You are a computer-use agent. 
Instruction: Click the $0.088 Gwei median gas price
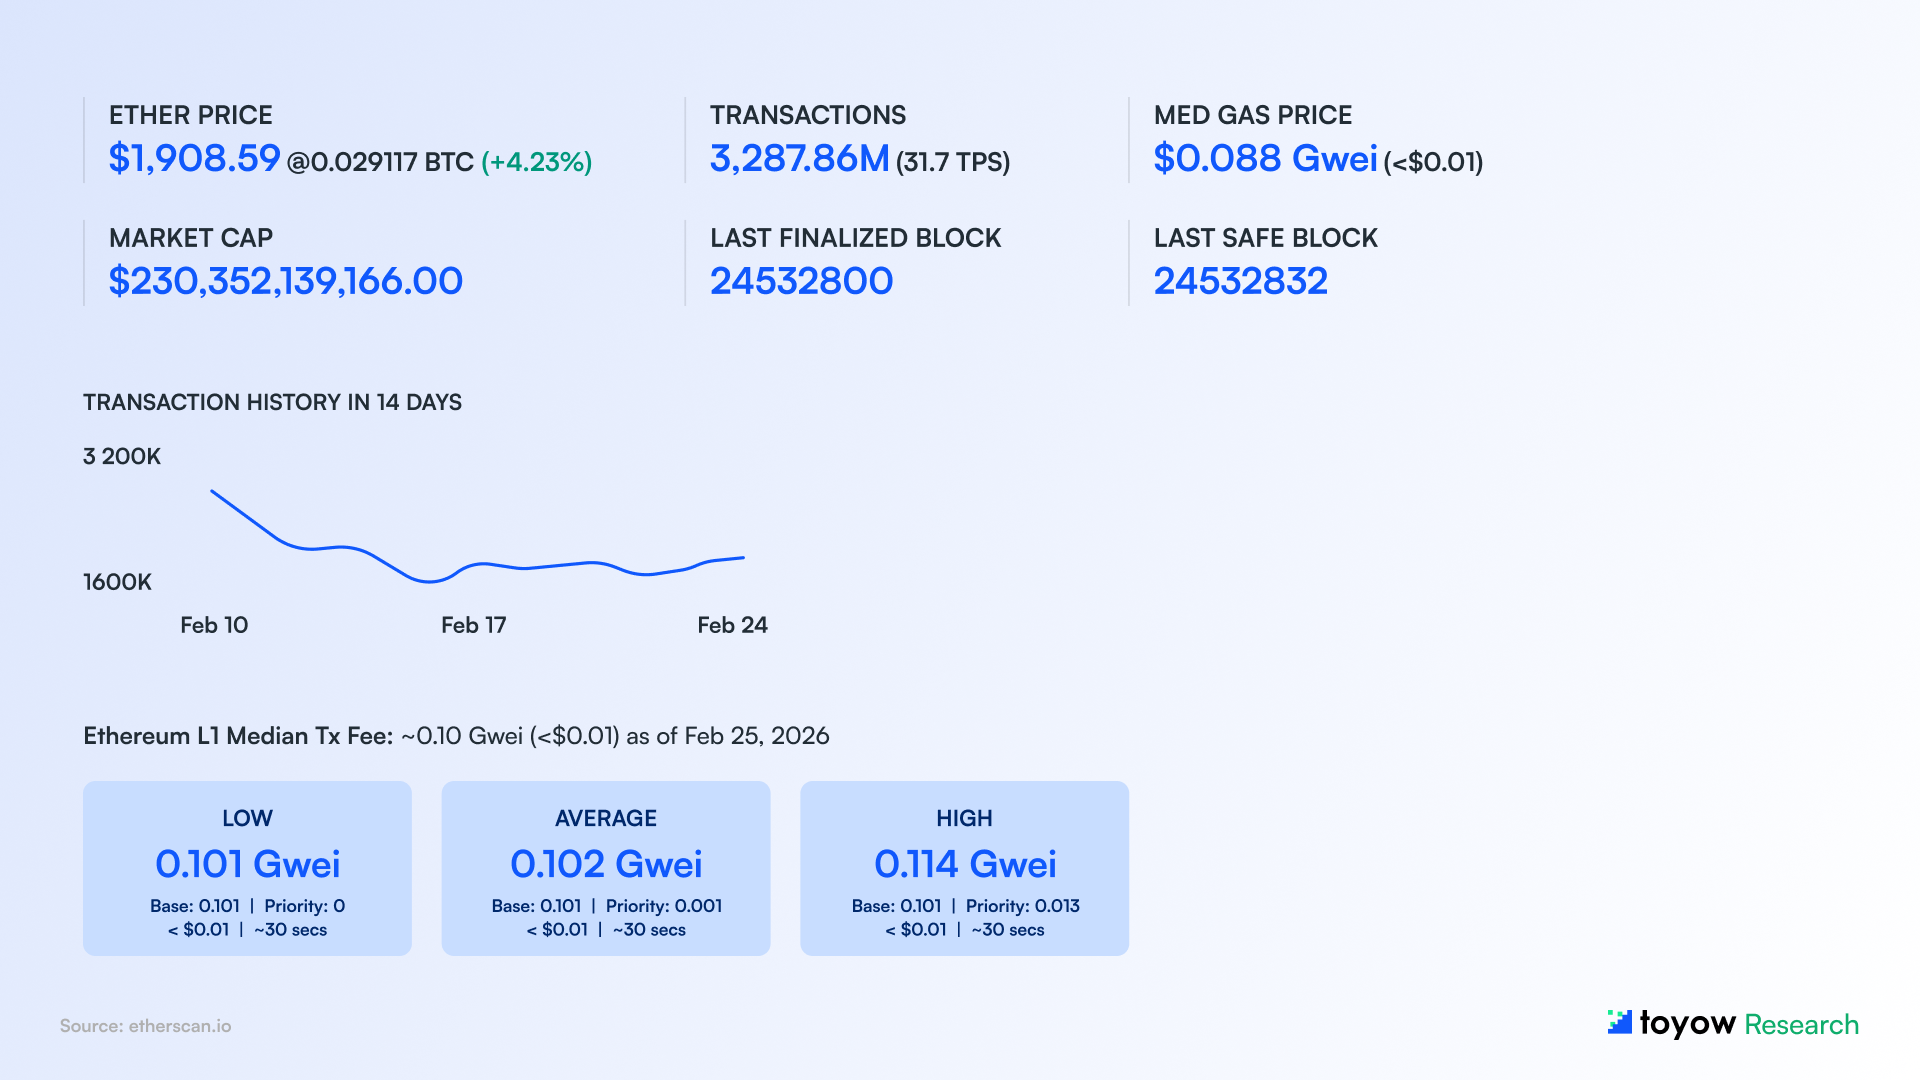tap(1265, 159)
